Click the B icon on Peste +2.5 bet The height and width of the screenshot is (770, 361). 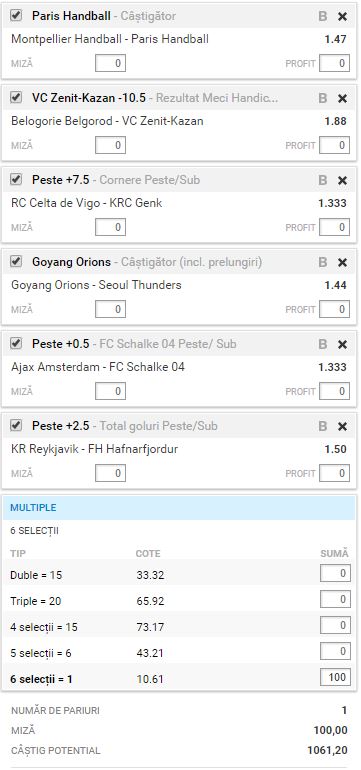click(323, 426)
